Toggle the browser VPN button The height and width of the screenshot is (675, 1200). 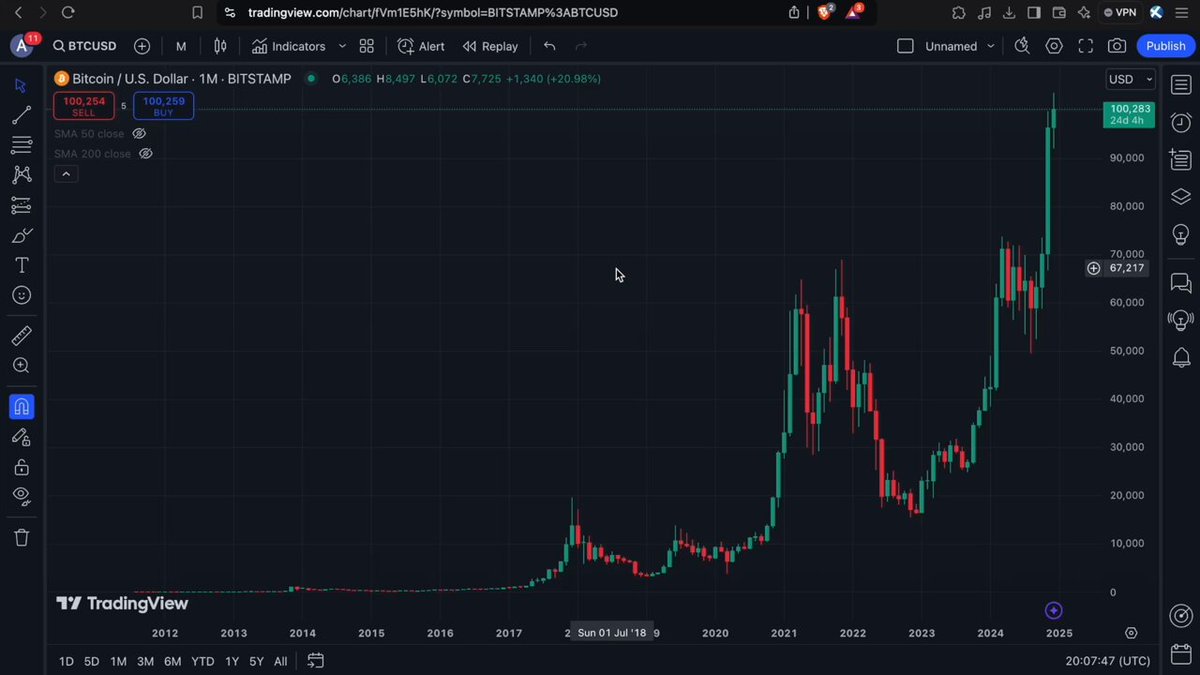pos(1119,12)
